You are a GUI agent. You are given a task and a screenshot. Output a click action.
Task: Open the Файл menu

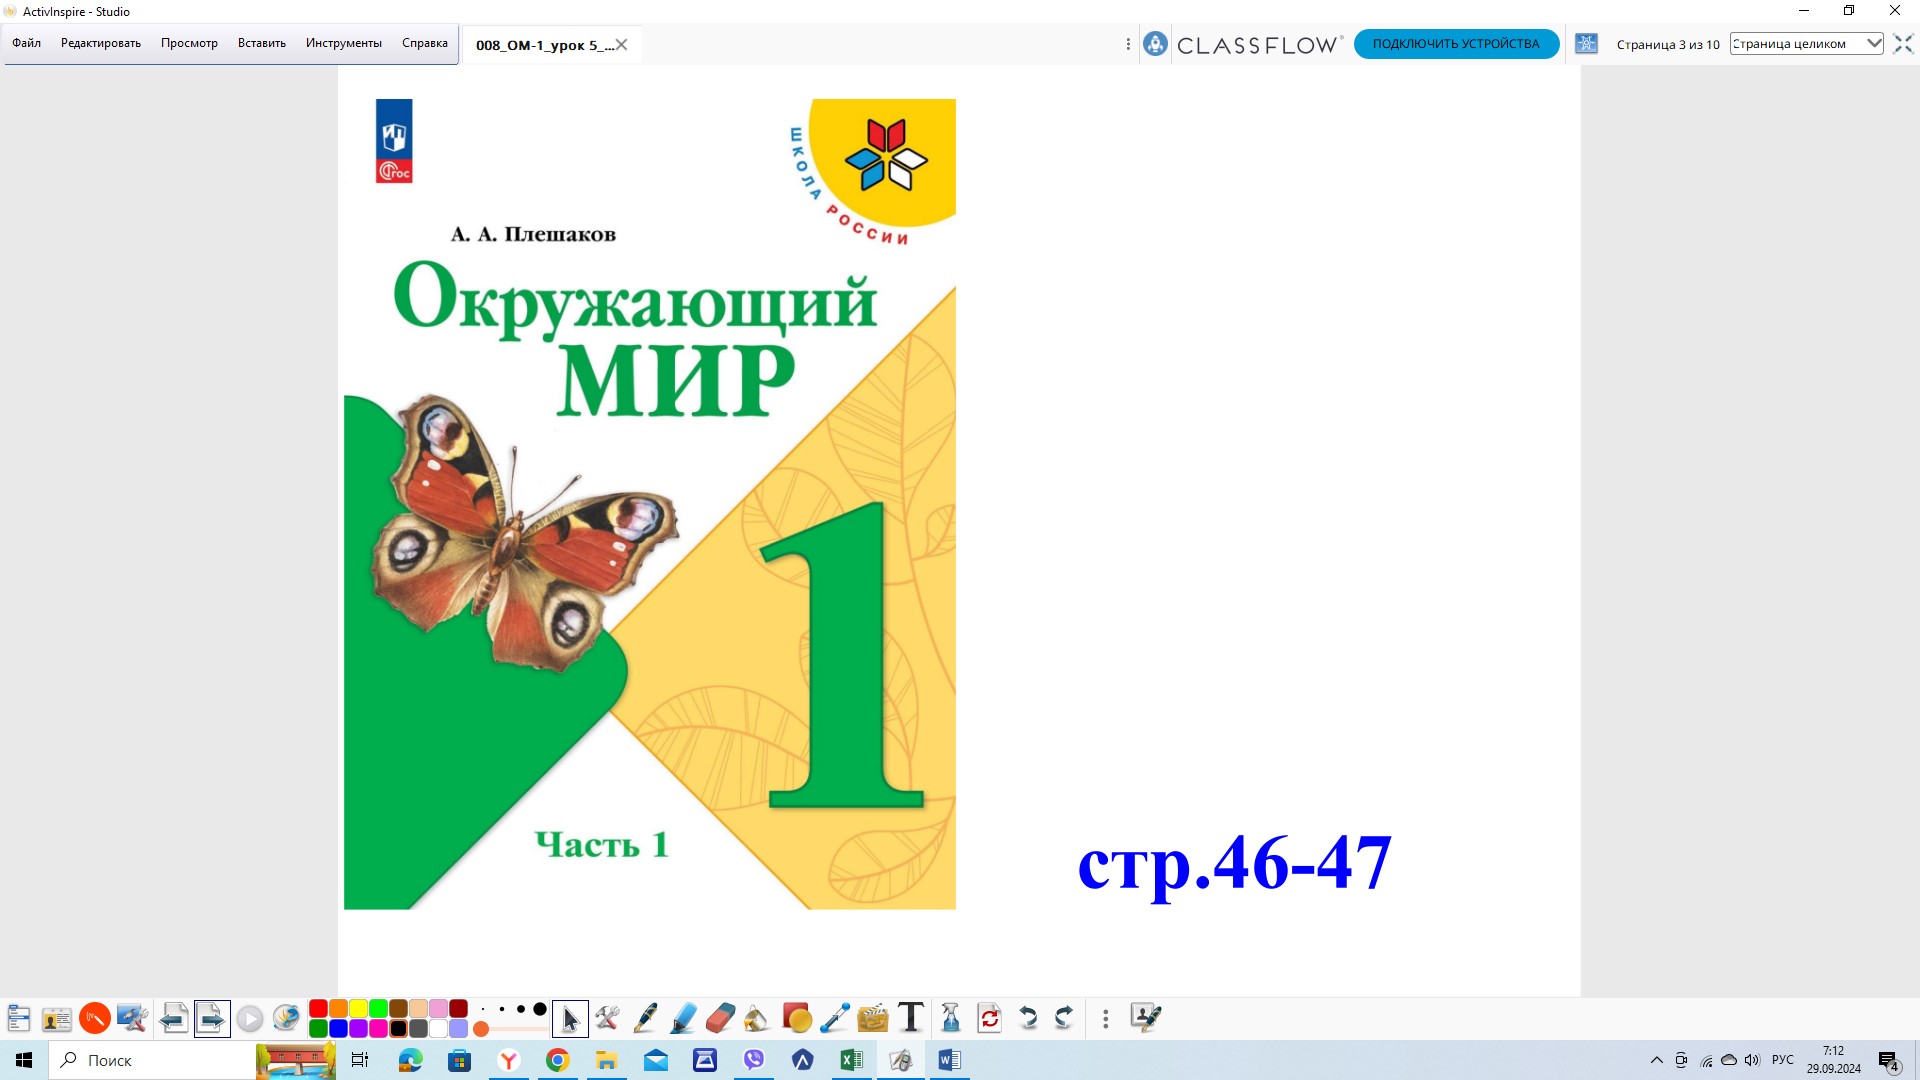tap(27, 43)
